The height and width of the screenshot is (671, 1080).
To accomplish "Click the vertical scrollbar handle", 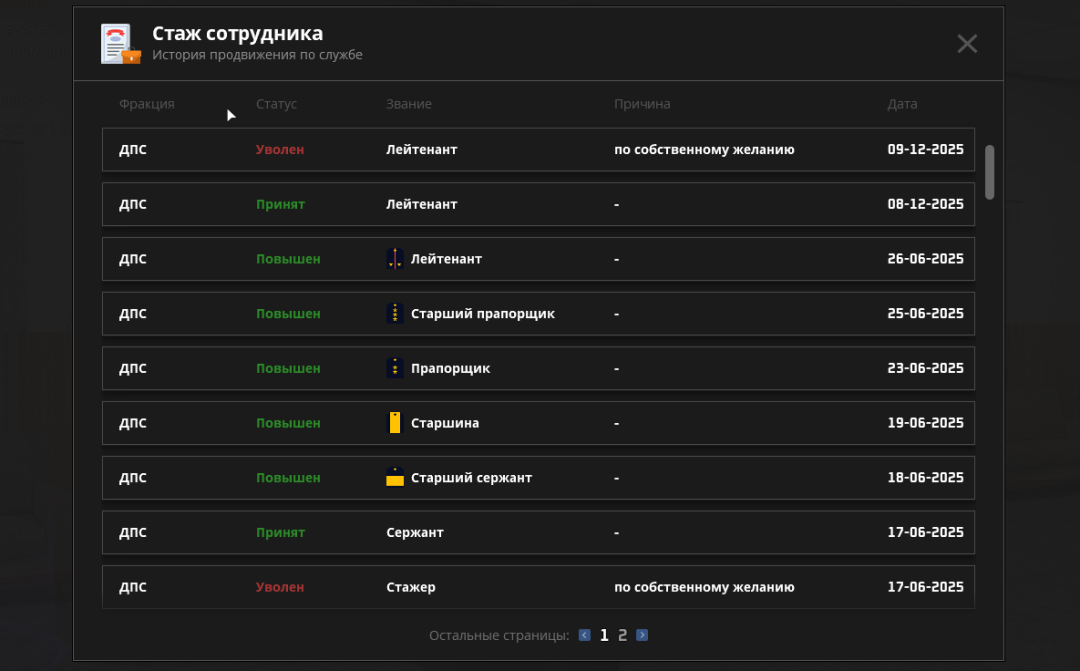I will (989, 172).
